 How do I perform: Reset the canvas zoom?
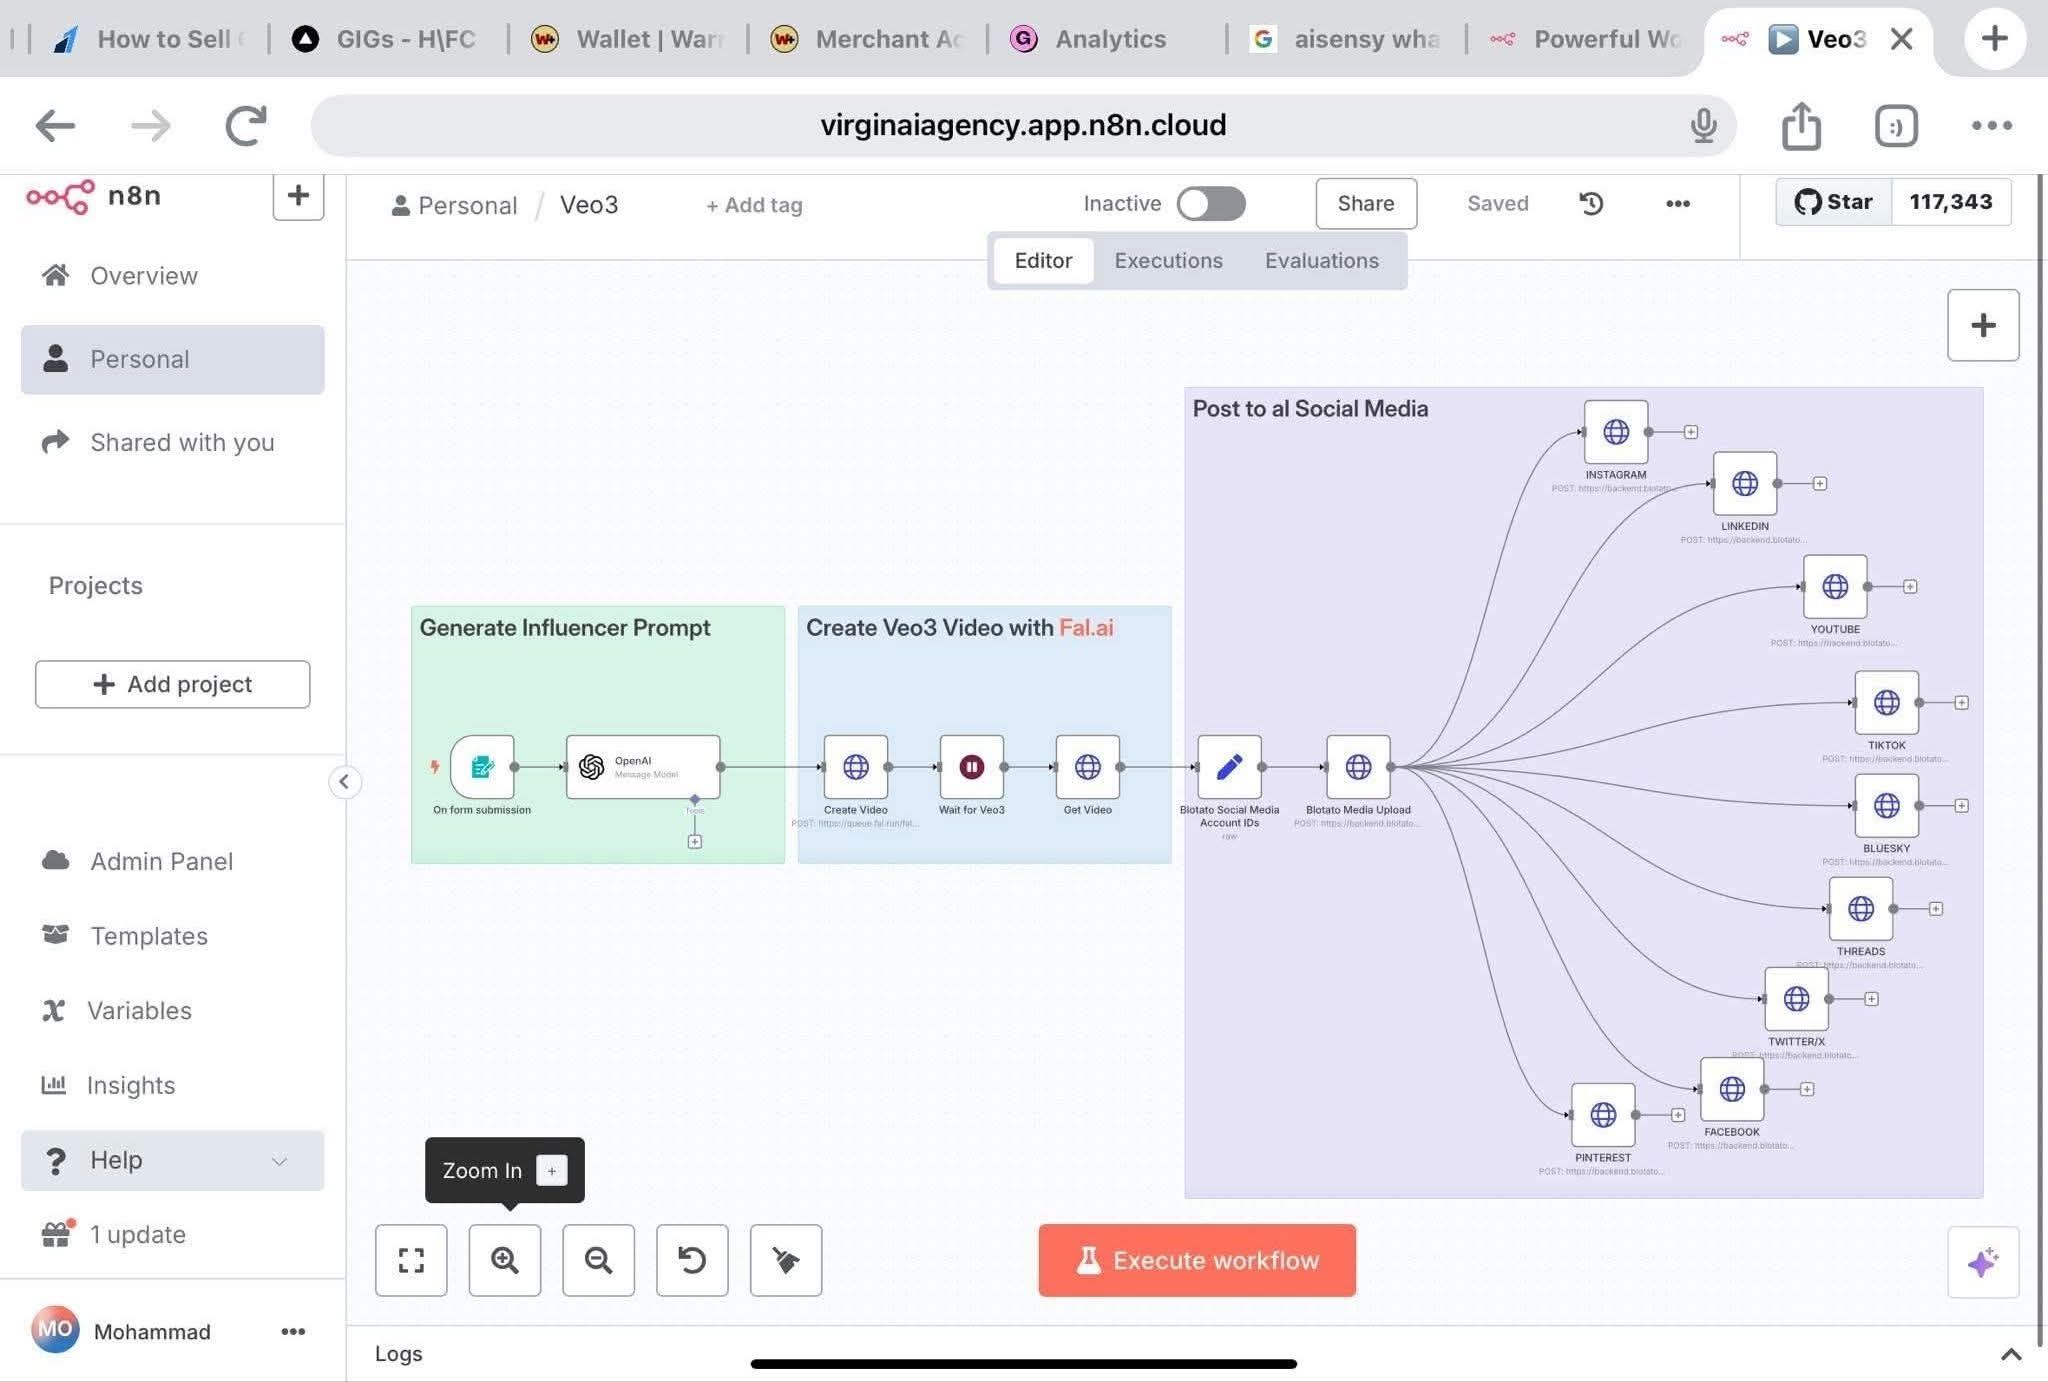pyautogui.click(x=692, y=1260)
